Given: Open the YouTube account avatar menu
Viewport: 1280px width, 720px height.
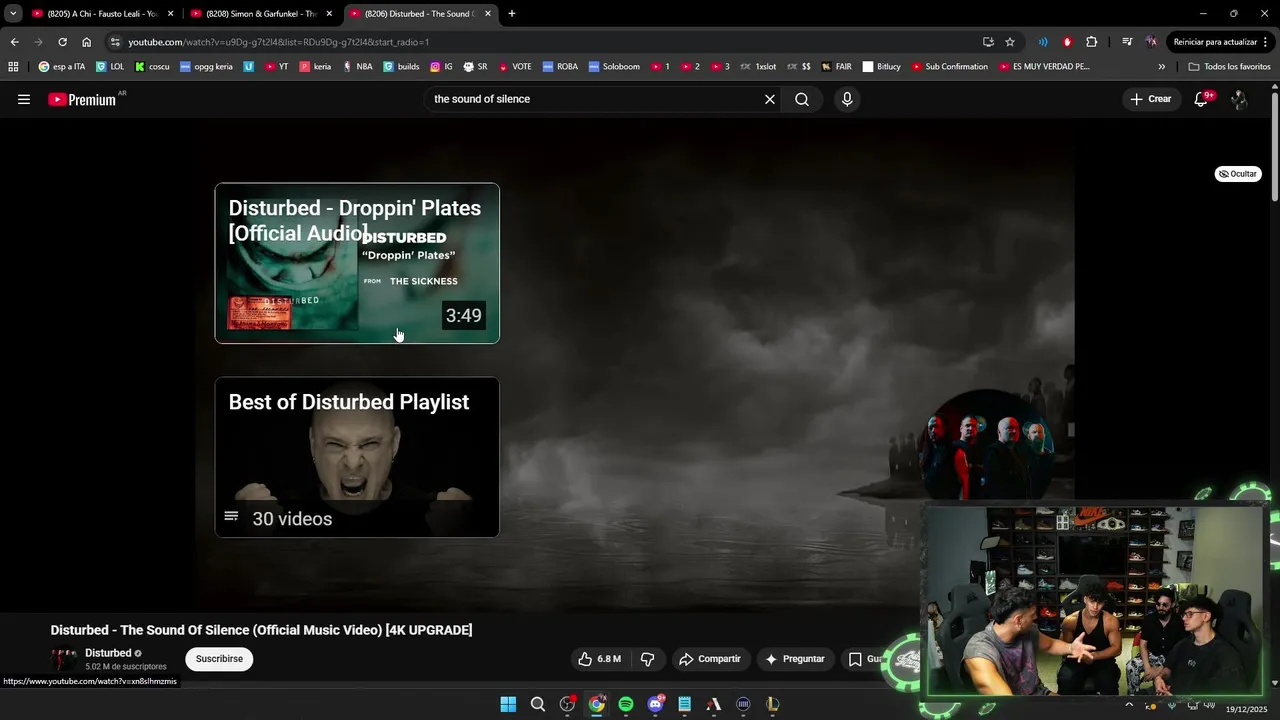Looking at the screenshot, I should 1239,99.
